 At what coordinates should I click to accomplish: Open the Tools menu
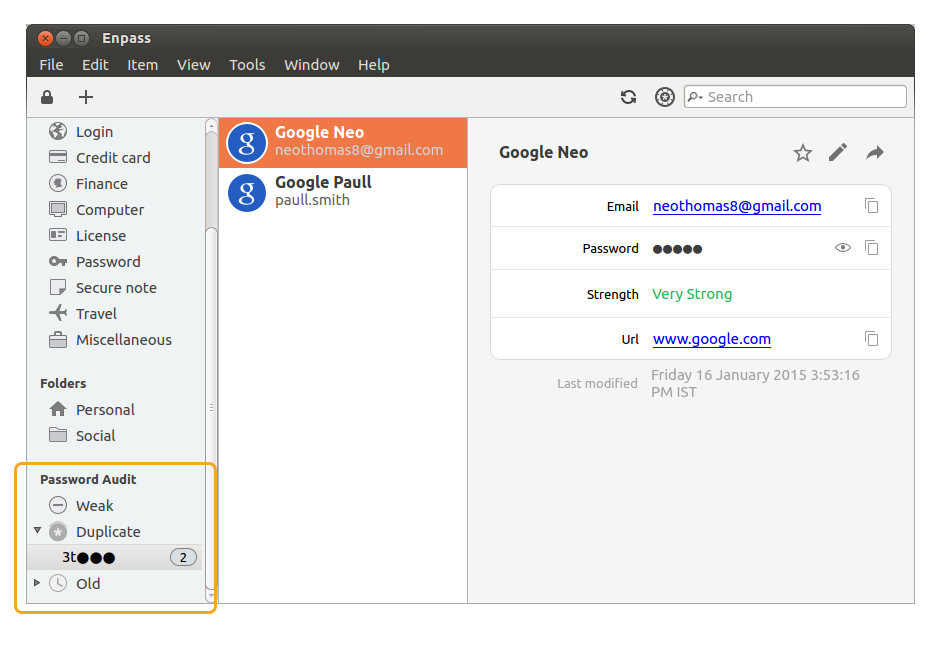click(x=247, y=65)
